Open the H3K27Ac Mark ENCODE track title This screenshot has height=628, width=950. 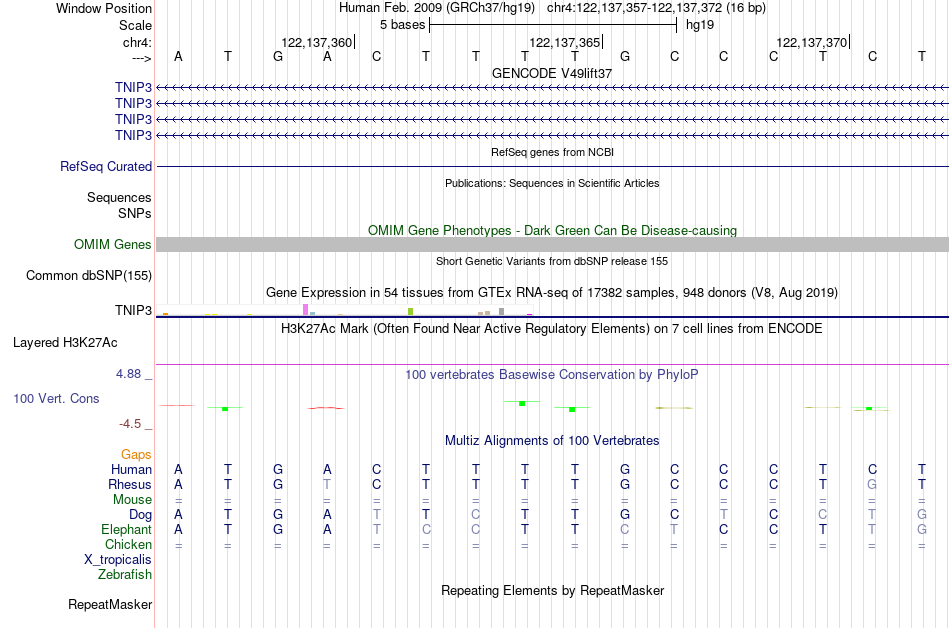552,329
